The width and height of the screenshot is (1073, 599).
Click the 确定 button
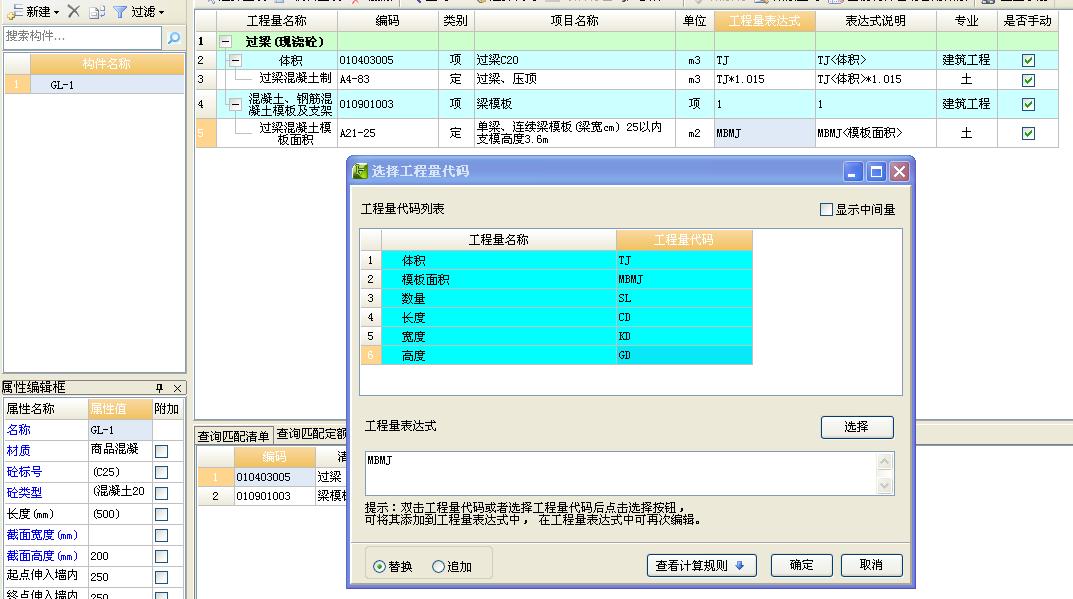(801, 565)
